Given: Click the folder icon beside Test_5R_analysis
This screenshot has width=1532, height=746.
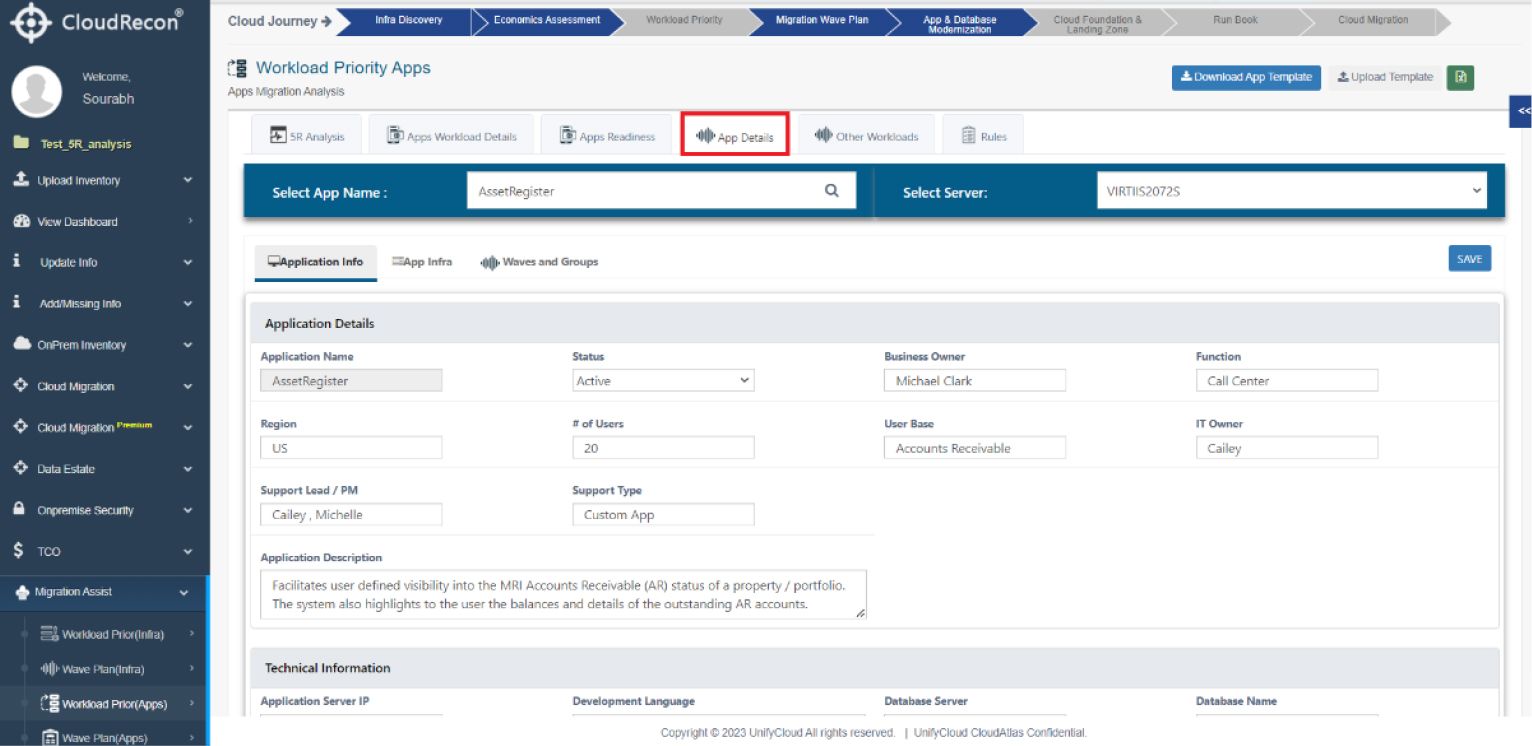Looking at the screenshot, I should tap(20, 143).
